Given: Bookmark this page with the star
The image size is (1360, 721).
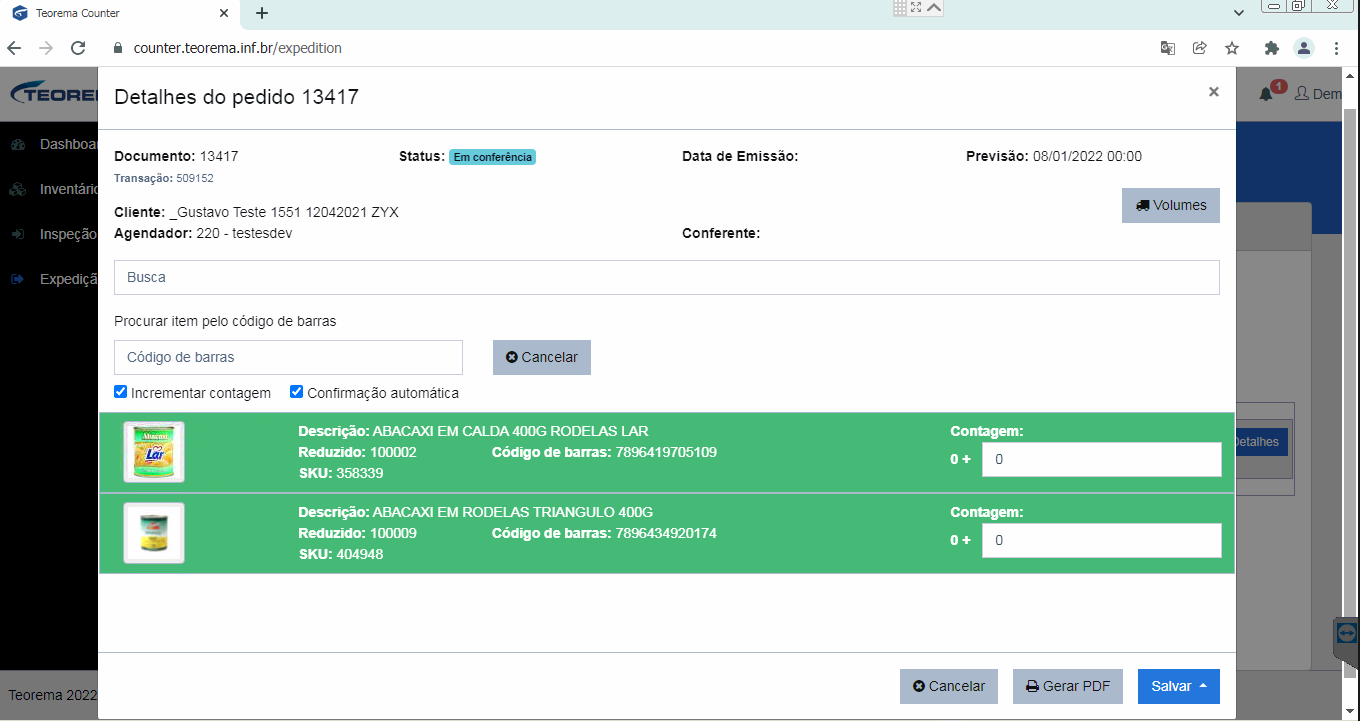Looking at the screenshot, I should 1232,48.
